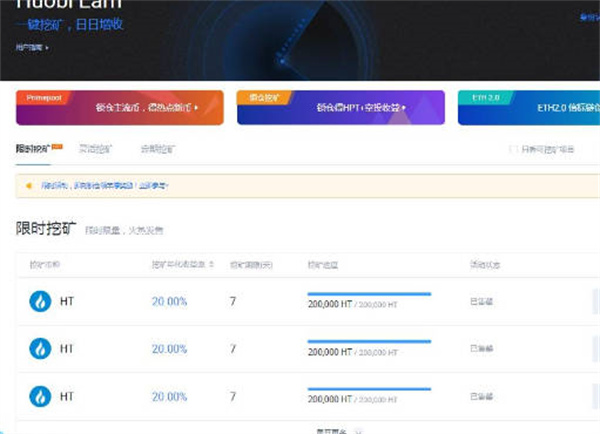600x434 pixels.
Task: Click the HT flame icon in the third row
Action: [40, 396]
